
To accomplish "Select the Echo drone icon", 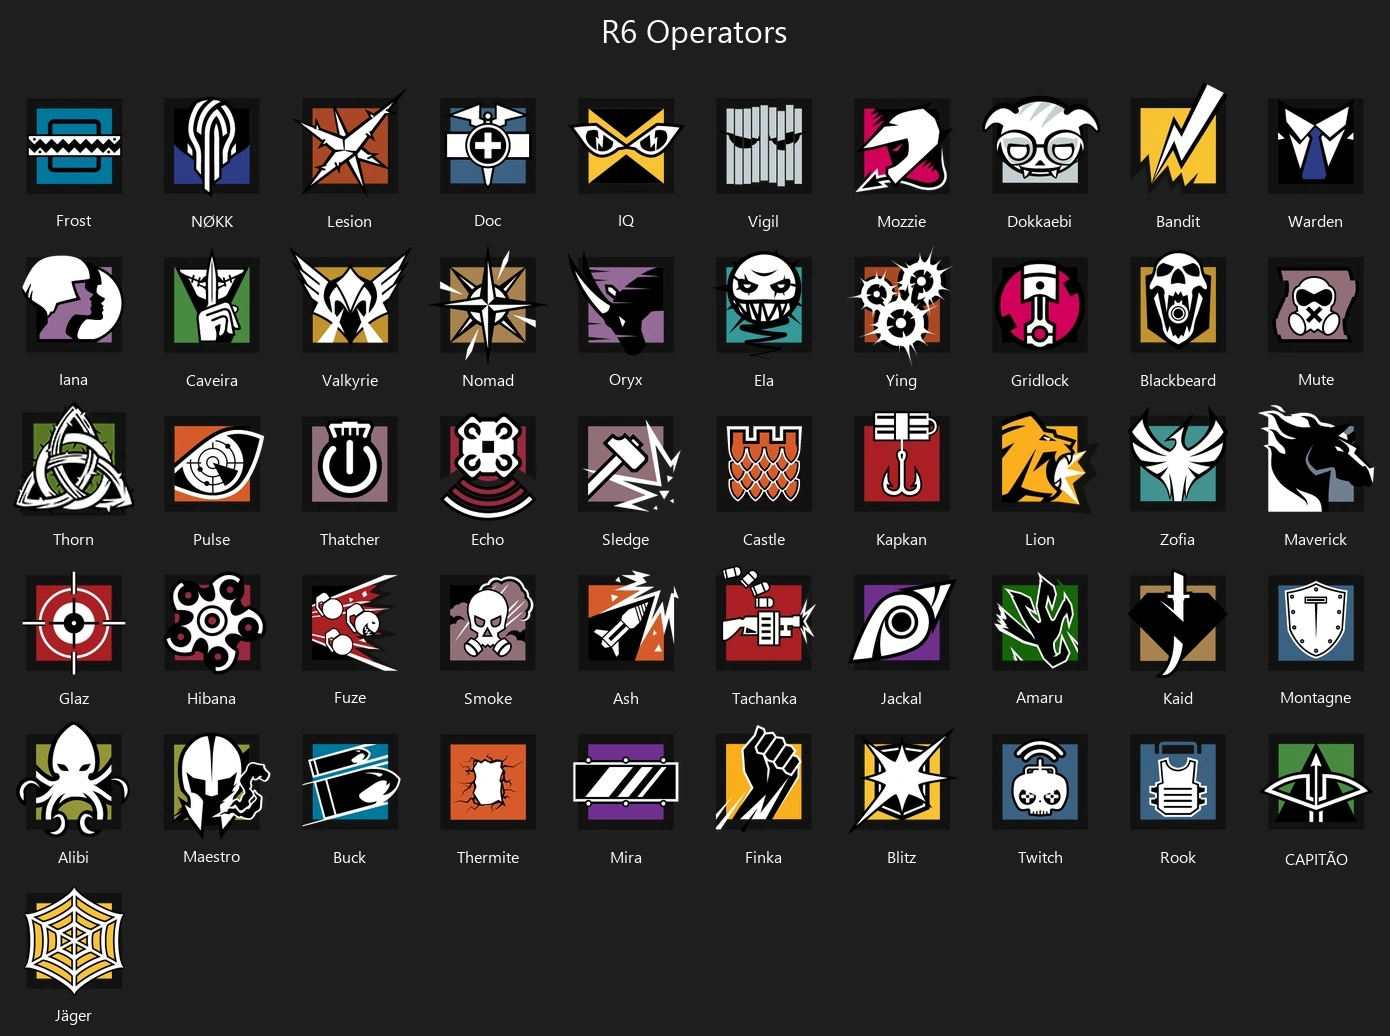I will coord(488,466).
